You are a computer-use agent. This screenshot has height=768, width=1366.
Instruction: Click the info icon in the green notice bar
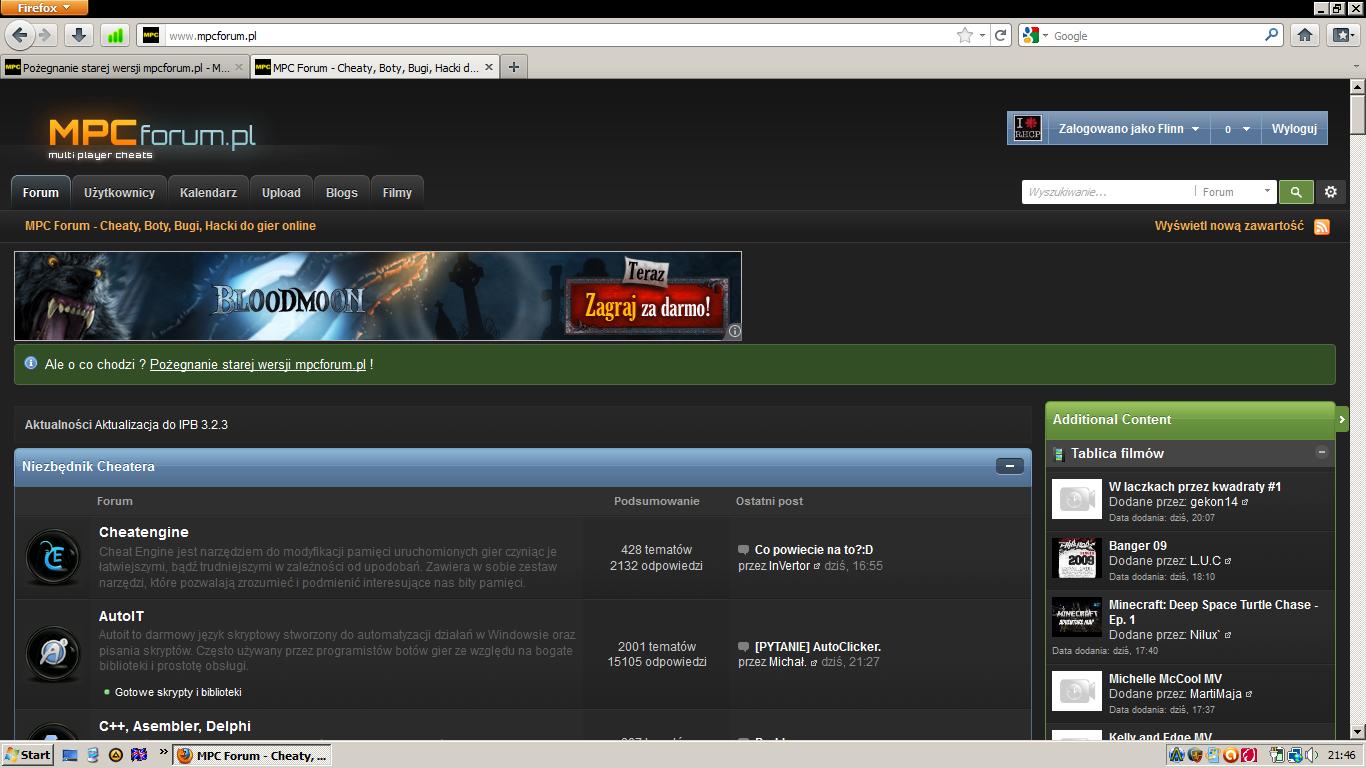31,364
